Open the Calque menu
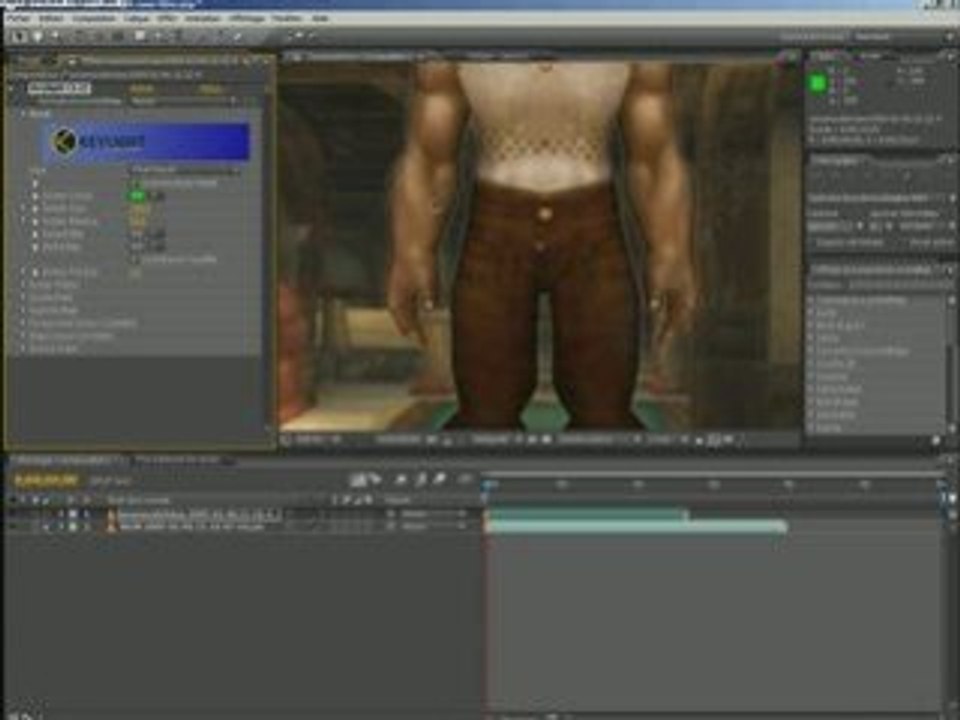The image size is (960, 720). point(136,18)
